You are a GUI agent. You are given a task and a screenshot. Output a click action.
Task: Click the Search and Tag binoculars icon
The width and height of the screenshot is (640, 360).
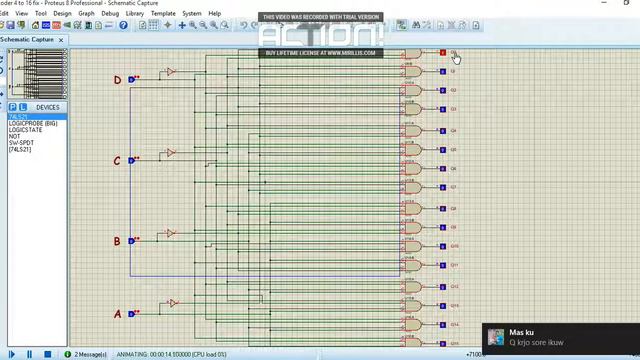416,25
